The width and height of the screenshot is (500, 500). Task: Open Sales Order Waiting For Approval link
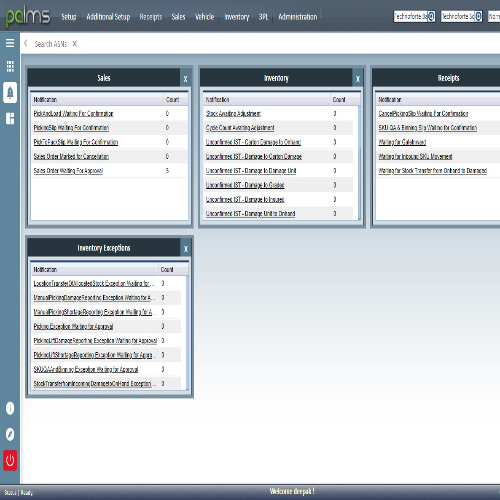(x=68, y=171)
